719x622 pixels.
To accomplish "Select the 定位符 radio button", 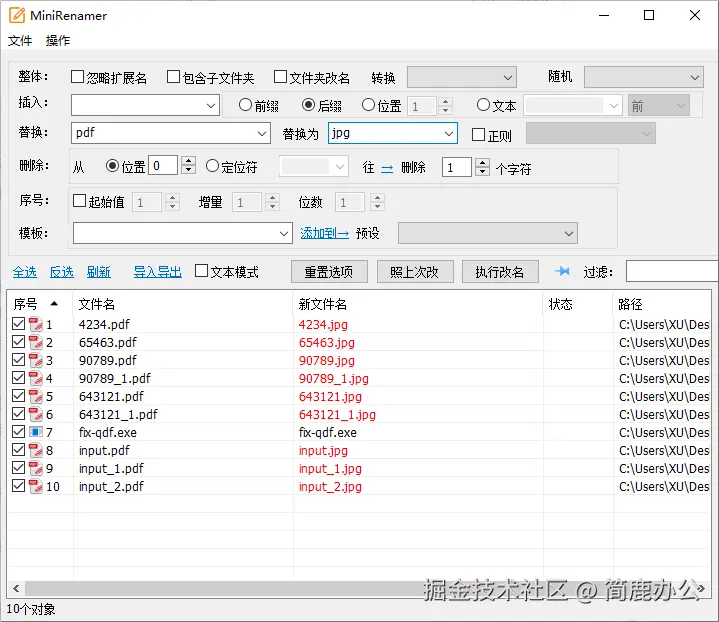I will coord(212,166).
